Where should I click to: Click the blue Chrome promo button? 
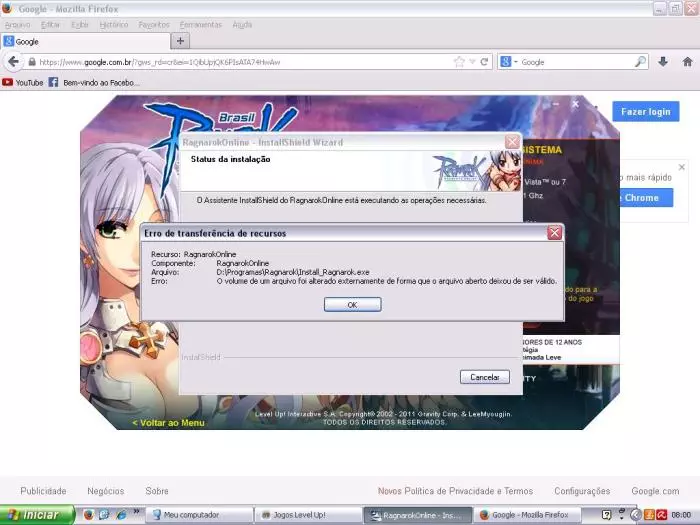[646, 197]
